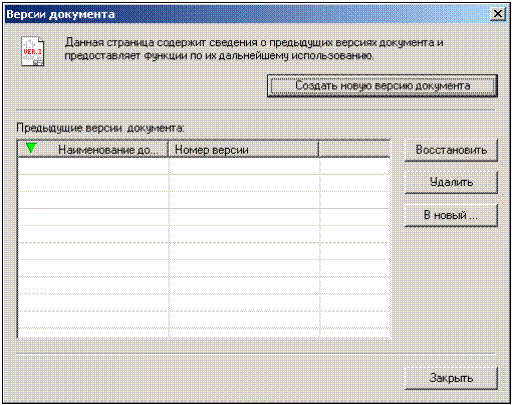
Task: Click 'Предыдущие версии документа:' label
Action: [100, 128]
